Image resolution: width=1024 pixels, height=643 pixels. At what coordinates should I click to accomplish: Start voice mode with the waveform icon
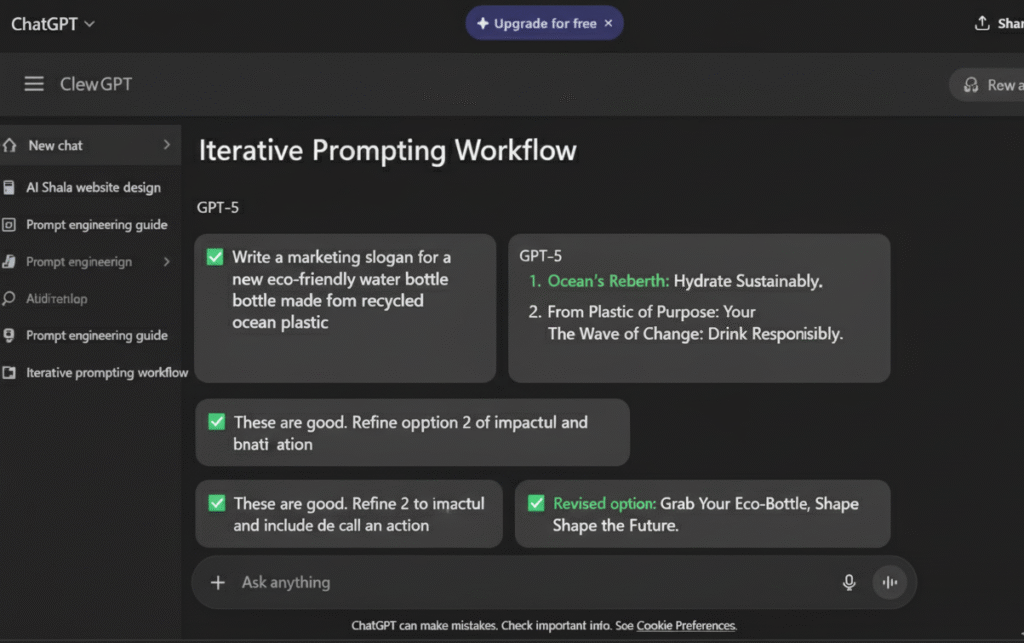tap(889, 582)
